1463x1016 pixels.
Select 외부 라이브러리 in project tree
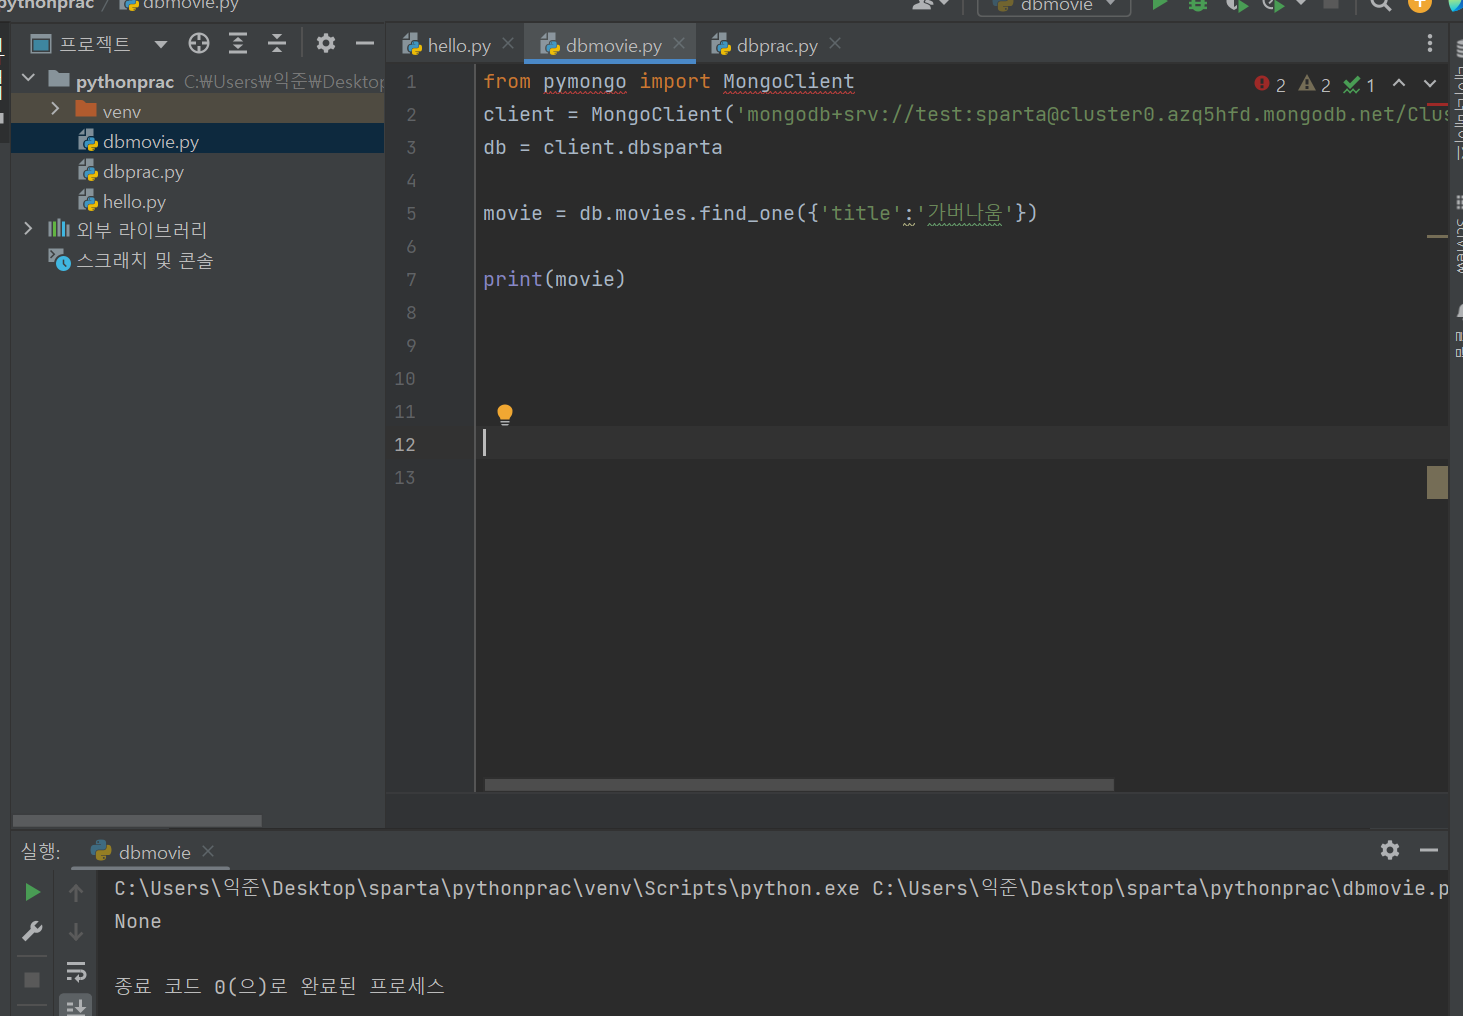[x=141, y=230]
